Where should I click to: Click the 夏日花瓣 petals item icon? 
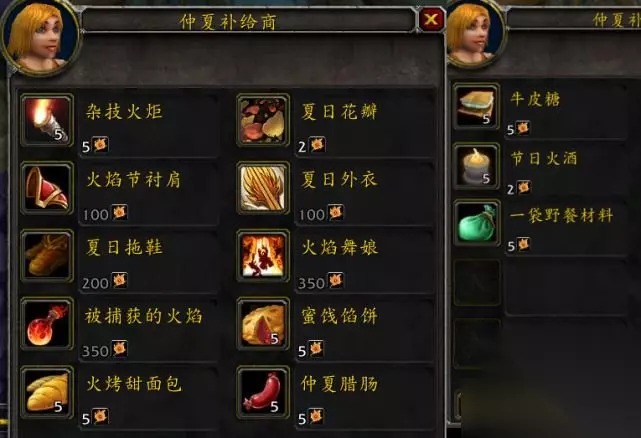click(x=263, y=120)
